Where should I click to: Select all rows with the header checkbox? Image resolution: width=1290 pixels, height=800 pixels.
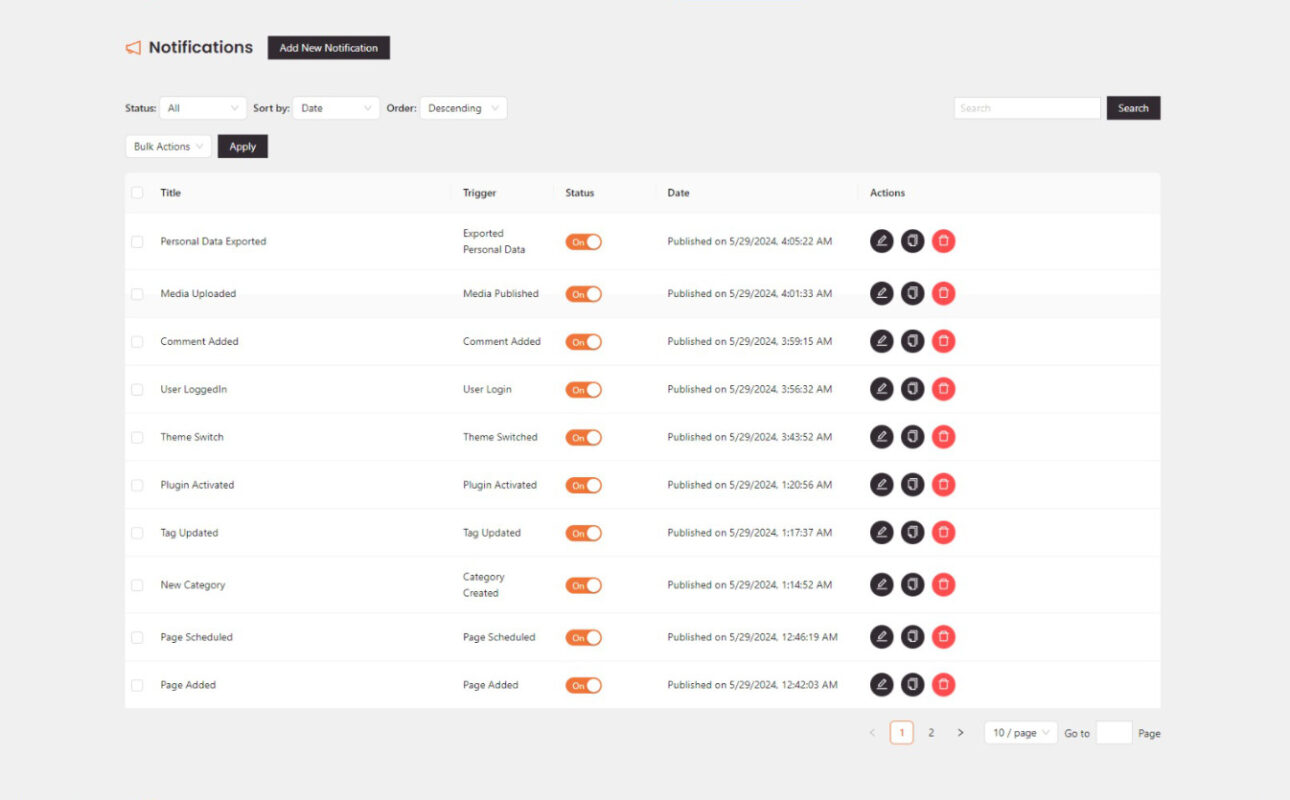click(x=137, y=192)
